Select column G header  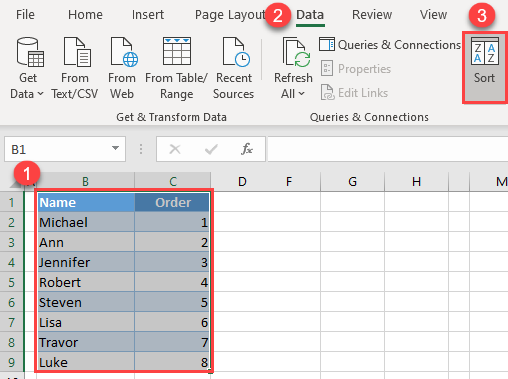click(x=352, y=181)
